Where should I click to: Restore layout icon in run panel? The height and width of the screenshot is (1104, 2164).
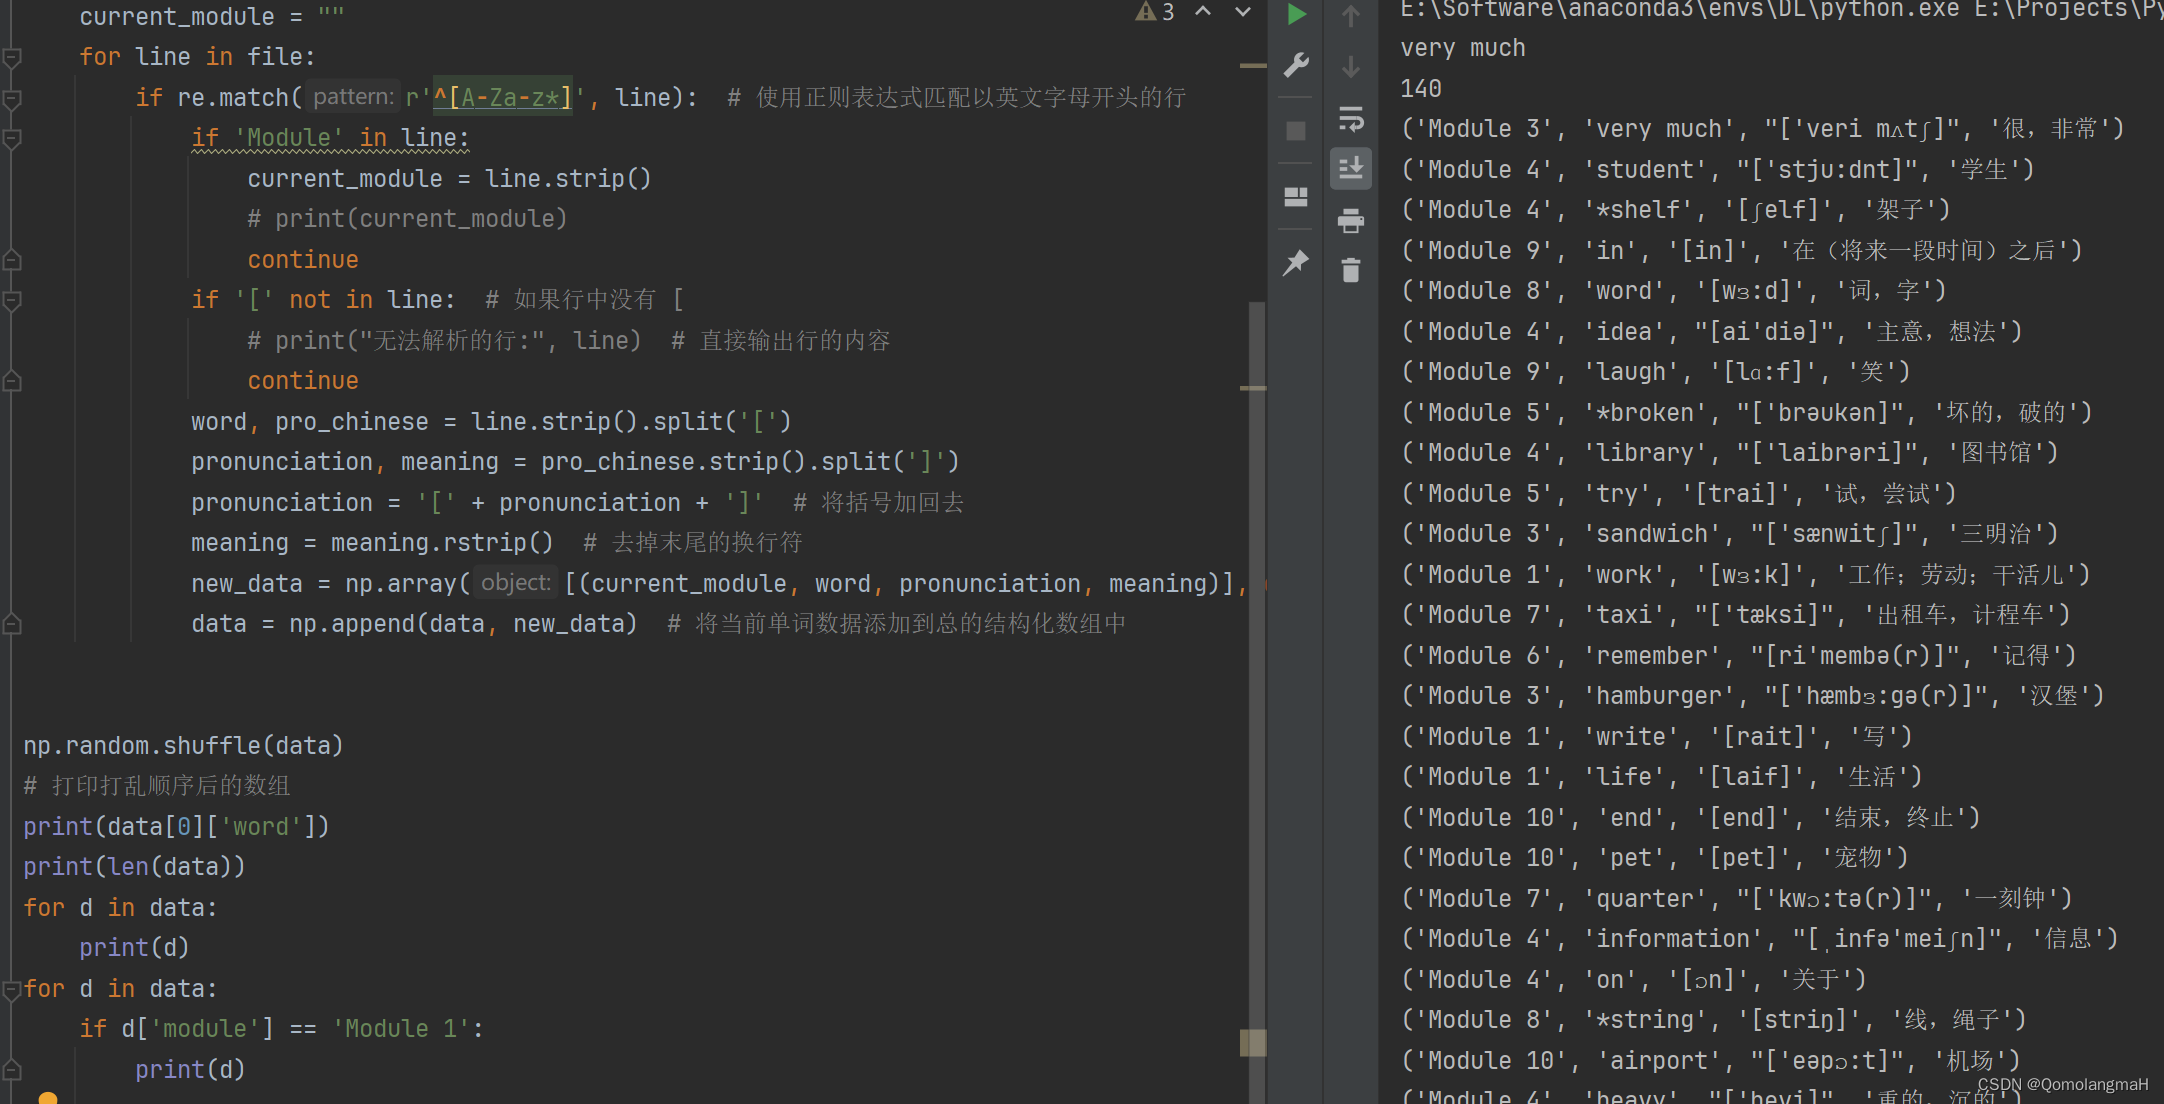[1296, 197]
